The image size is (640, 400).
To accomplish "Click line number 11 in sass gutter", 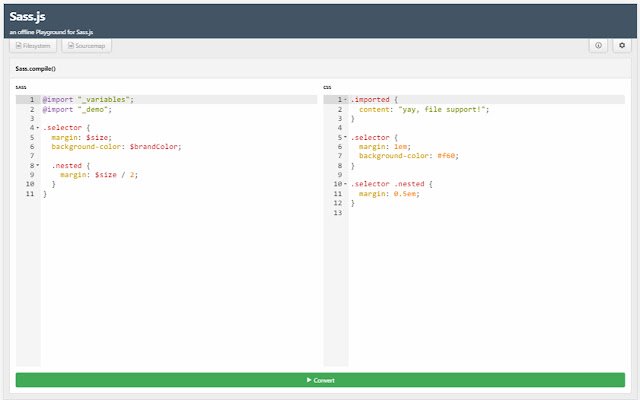I will pyautogui.click(x=30, y=194).
